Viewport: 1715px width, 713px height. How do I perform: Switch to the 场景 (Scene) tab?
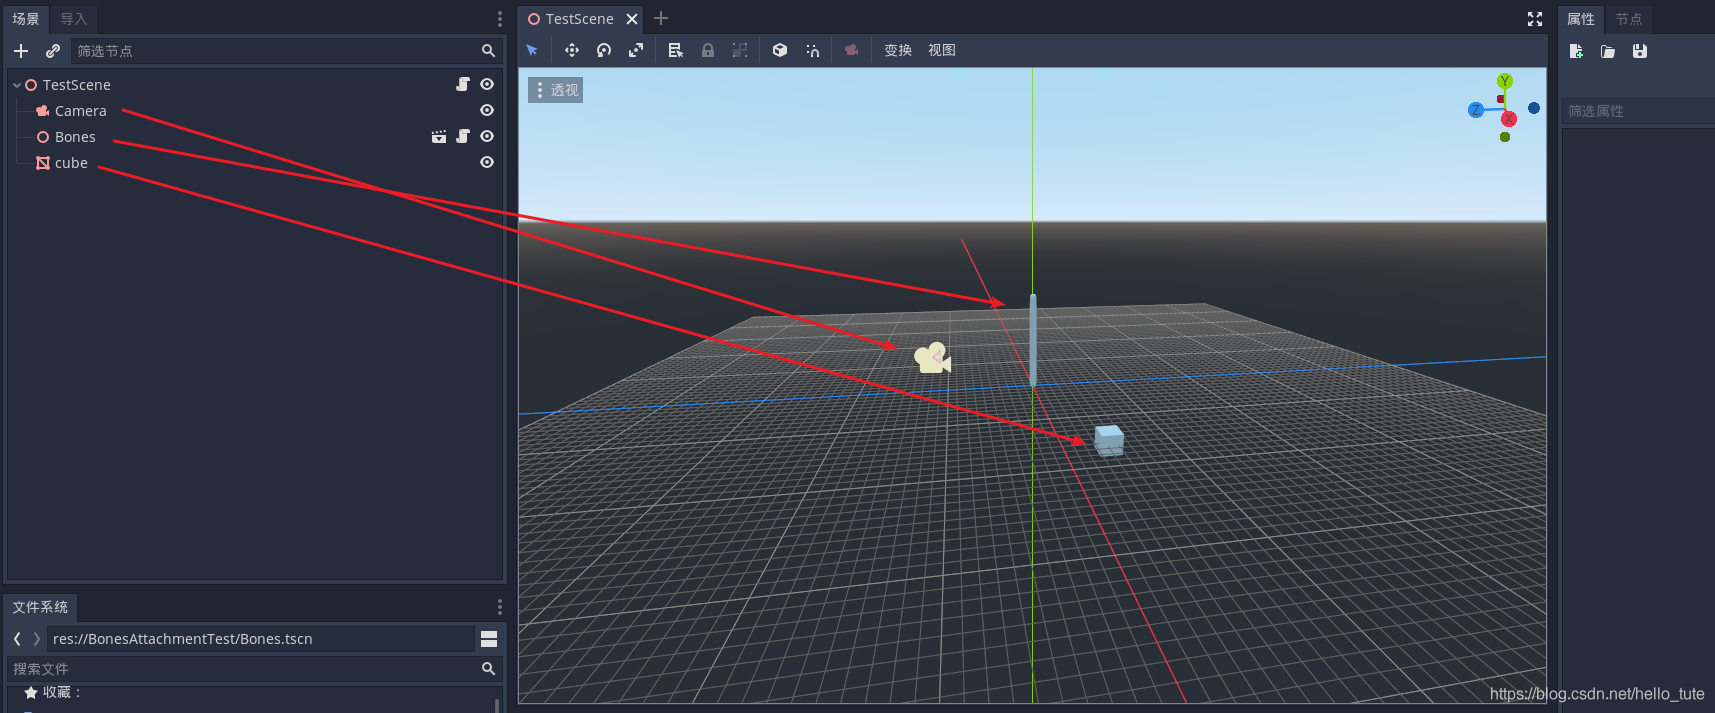(x=26, y=19)
